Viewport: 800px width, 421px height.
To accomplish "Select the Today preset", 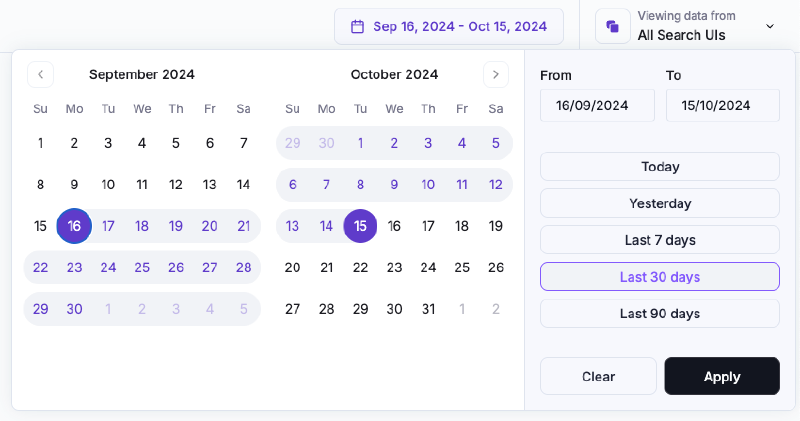I will (x=660, y=166).
